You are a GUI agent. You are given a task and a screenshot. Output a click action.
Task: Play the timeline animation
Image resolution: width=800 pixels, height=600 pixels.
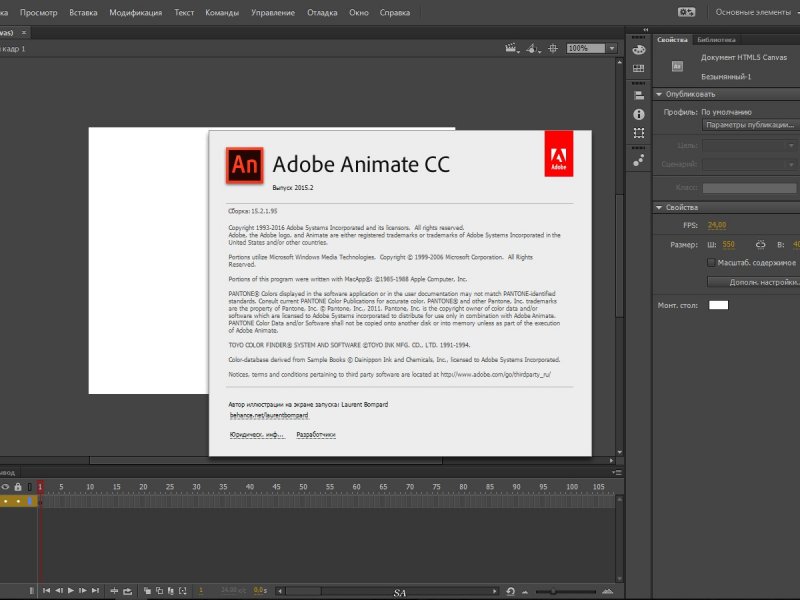click(x=71, y=591)
